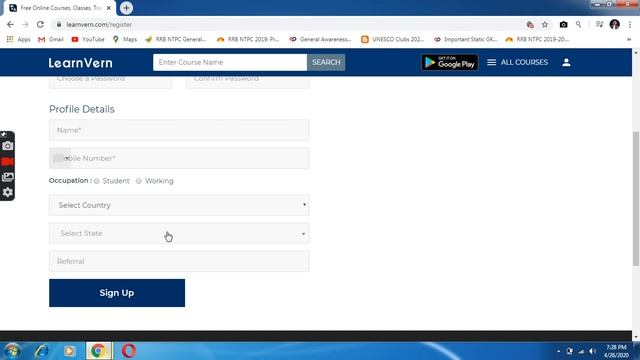Open Chrome three-dot menu

click(x=630, y=24)
